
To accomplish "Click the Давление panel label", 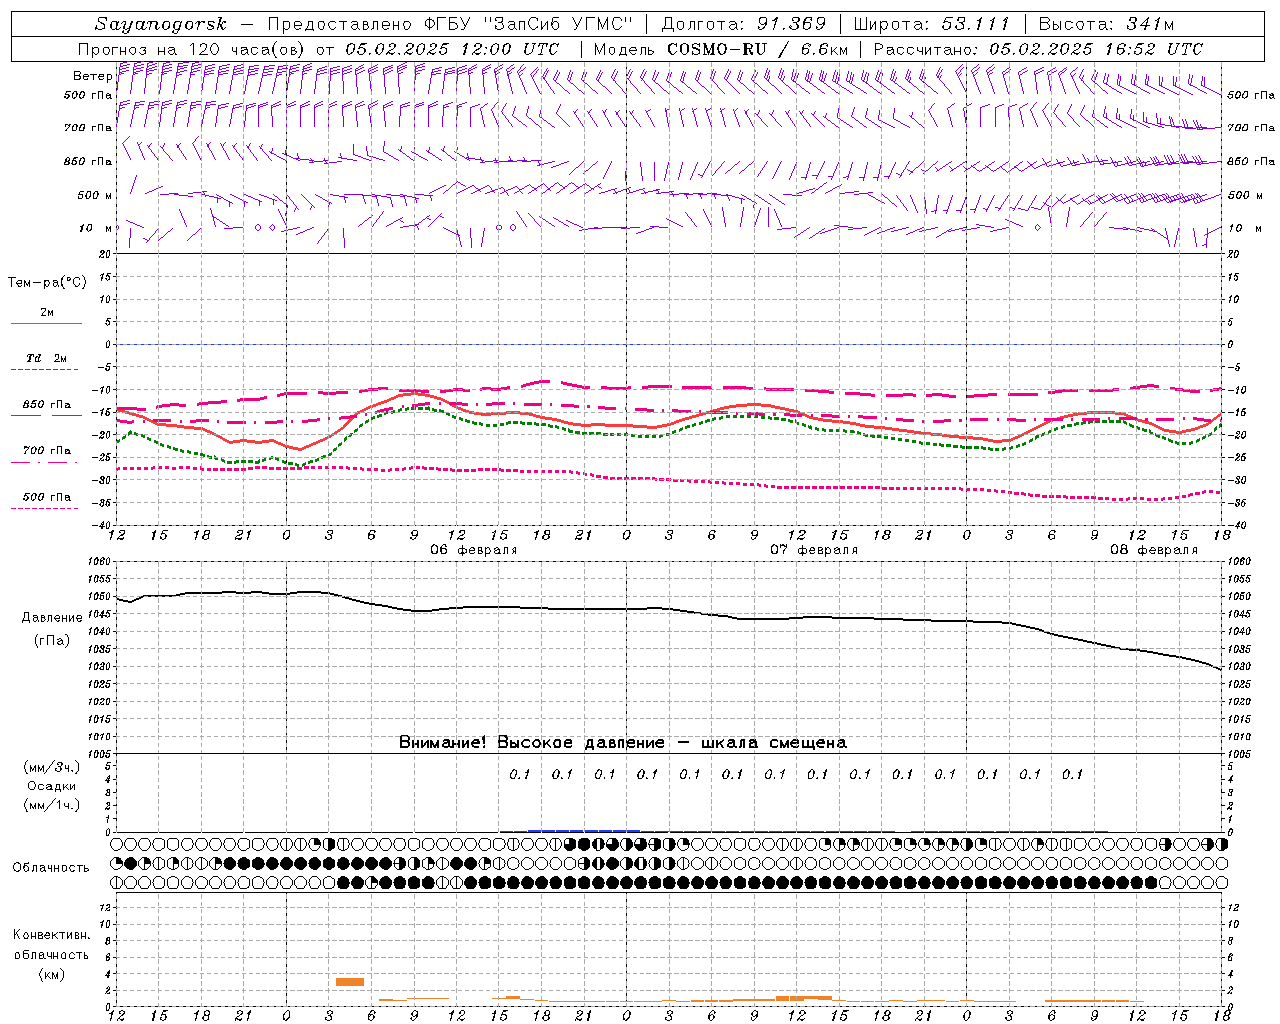I will (52, 617).
